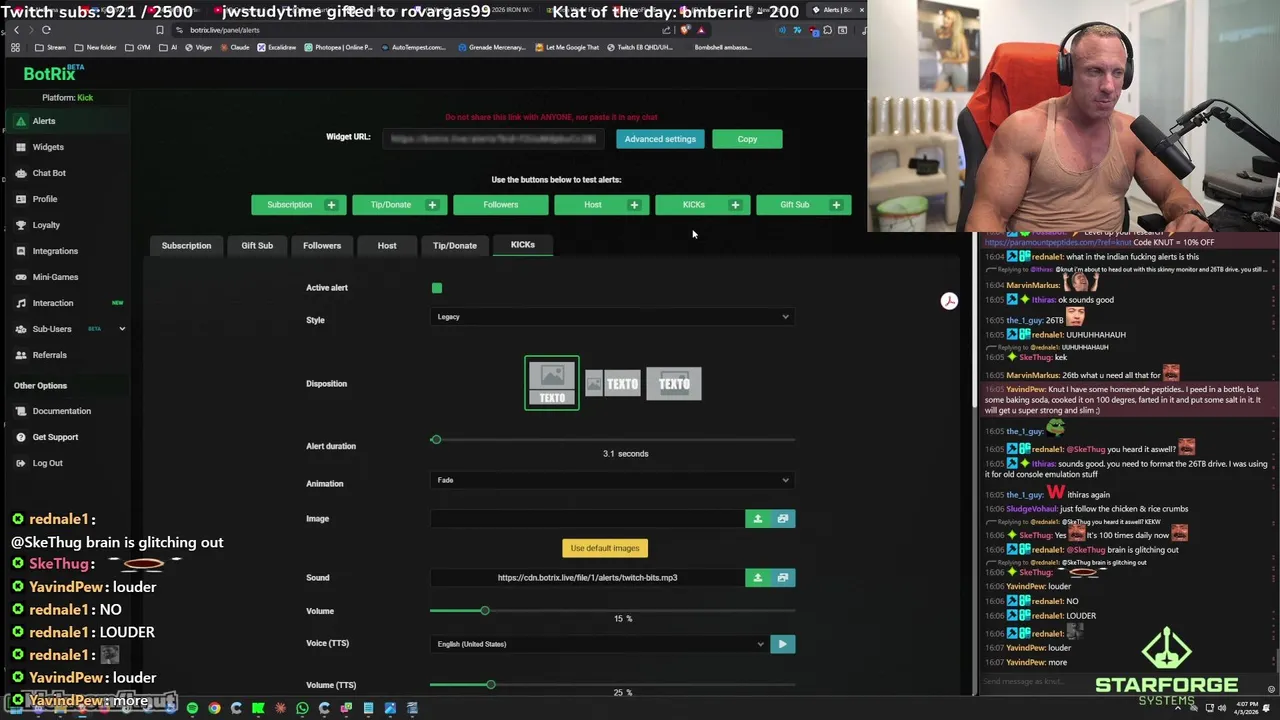This screenshot has height=720, width=1280.
Task: Open Integrations in the sidebar
Action: (x=54, y=251)
